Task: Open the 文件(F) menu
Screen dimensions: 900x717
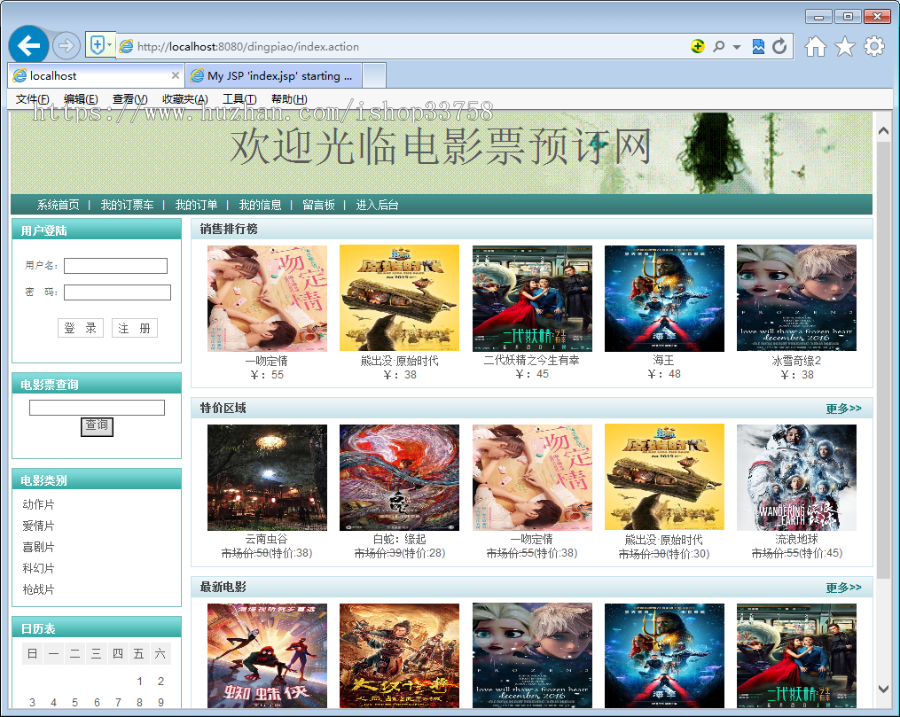Action: click(32, 99)
